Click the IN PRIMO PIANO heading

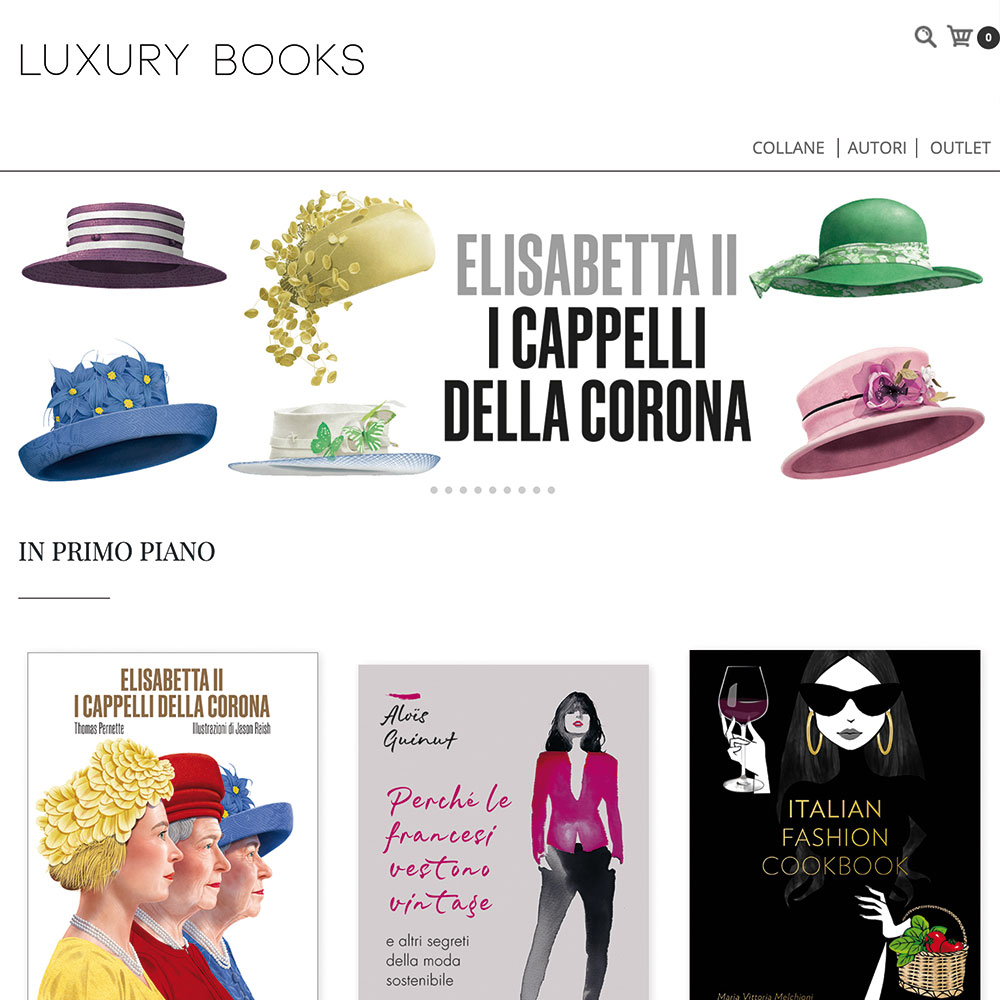coord(117,552)
